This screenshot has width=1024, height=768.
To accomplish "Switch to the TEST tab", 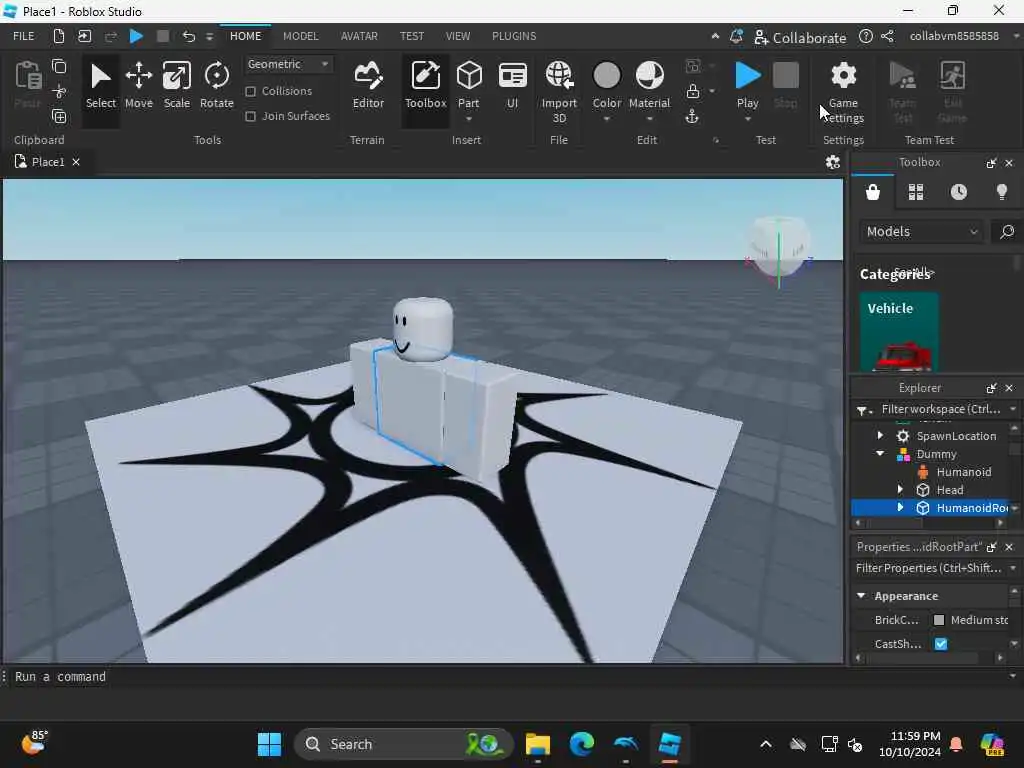I will pyautogui.click(x=411, y=36).
